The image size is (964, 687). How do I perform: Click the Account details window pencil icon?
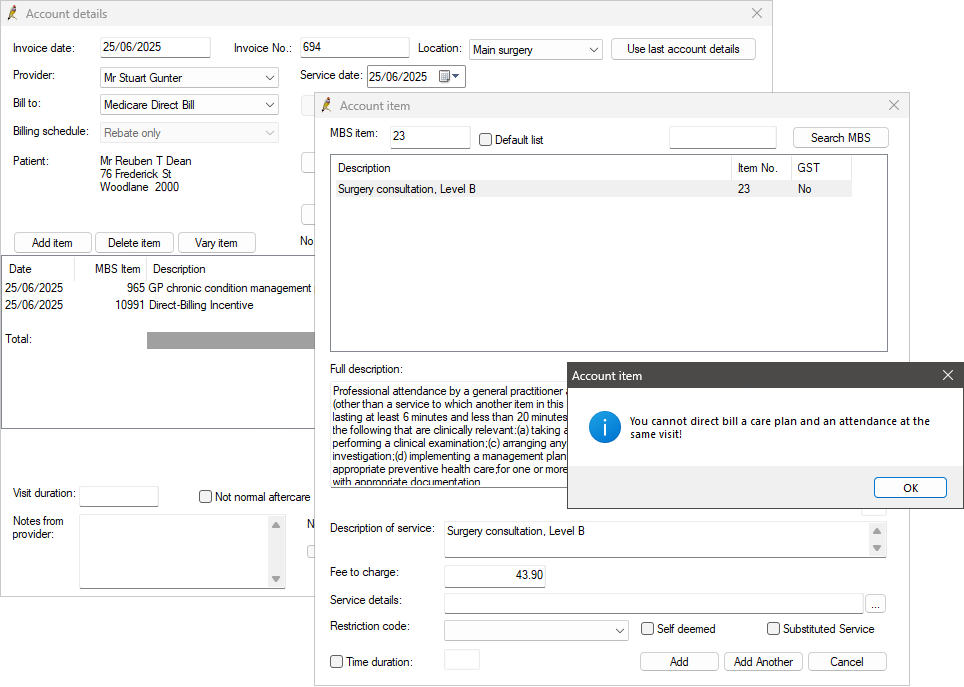[x=12, y=13]
